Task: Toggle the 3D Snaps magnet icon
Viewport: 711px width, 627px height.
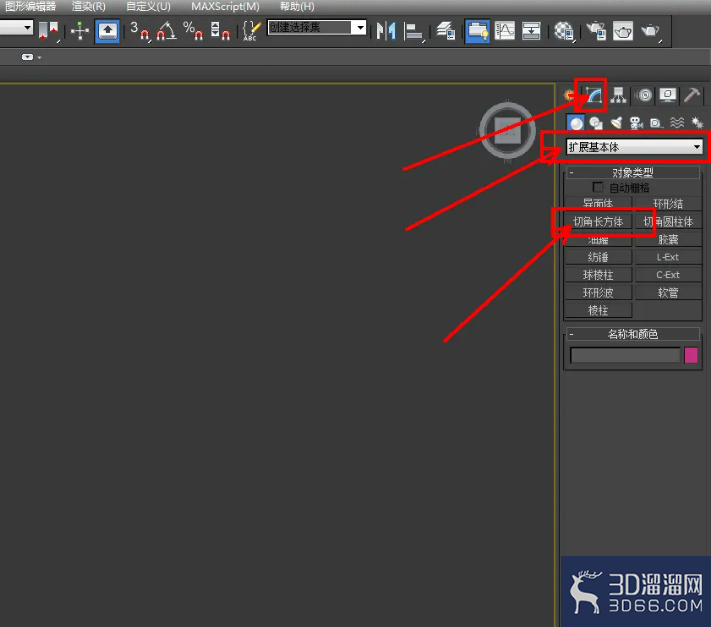Action: click(140, 31)
